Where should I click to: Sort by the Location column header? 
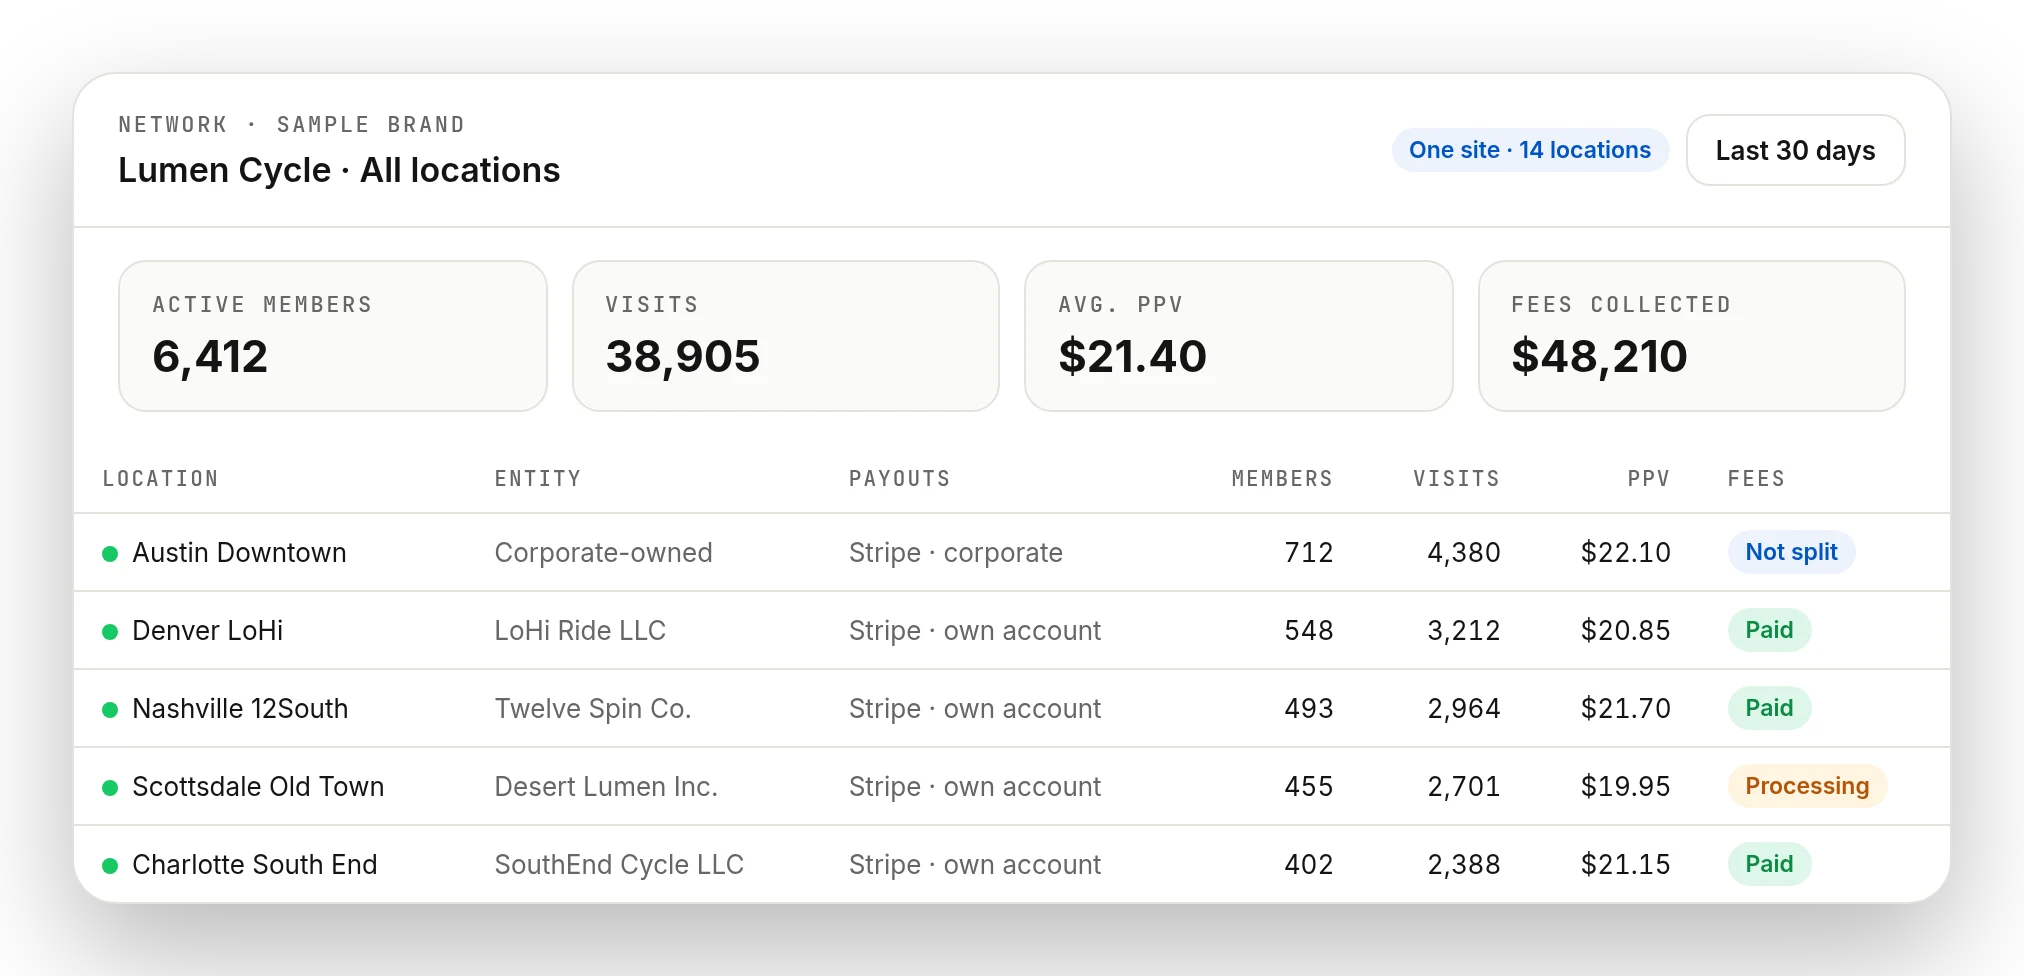click(160, 479)
